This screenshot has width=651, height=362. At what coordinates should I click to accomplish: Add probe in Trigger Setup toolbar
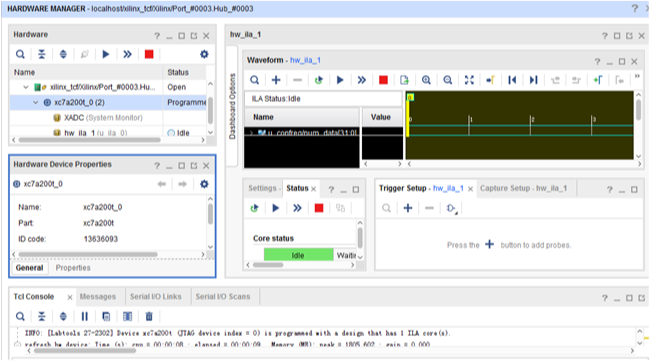(x=408, y=208)
